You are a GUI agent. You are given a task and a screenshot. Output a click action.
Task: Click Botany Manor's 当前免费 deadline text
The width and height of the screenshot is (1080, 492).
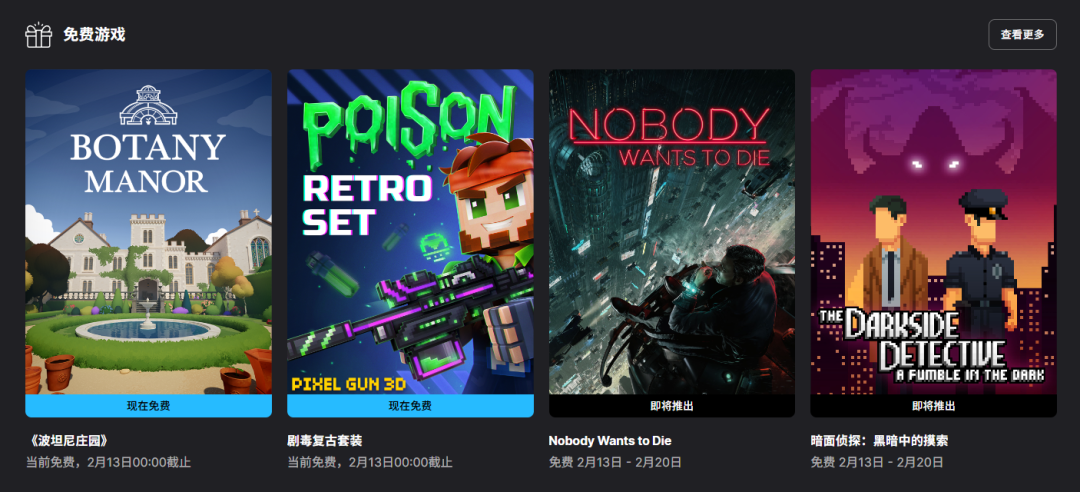coord(108,462)
